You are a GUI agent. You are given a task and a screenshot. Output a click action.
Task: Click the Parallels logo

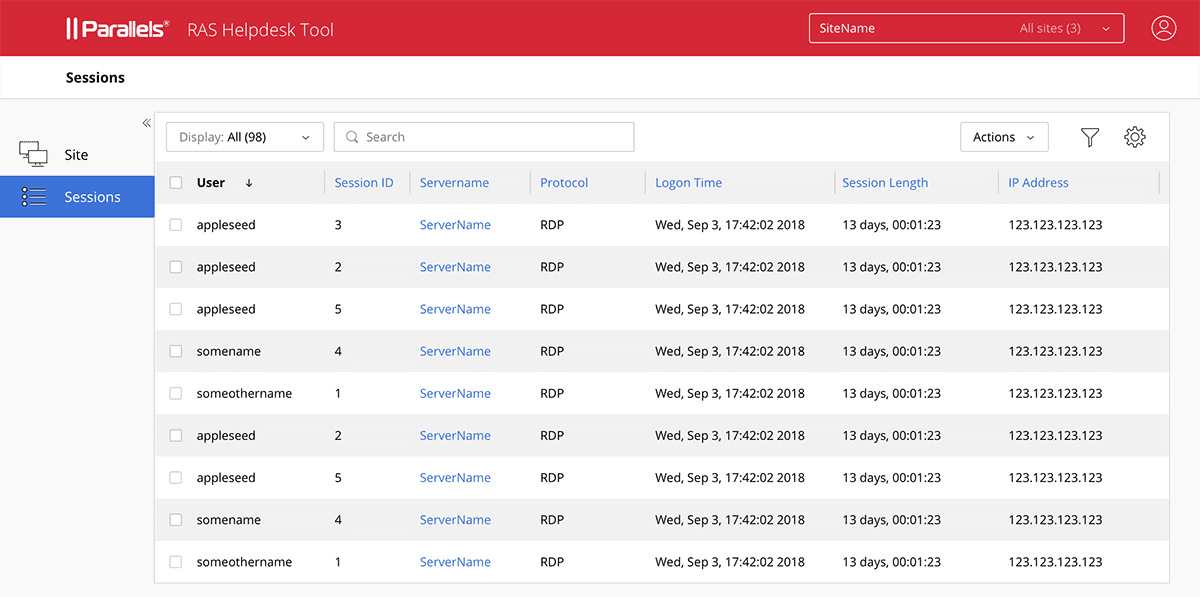tap(117, 29)
